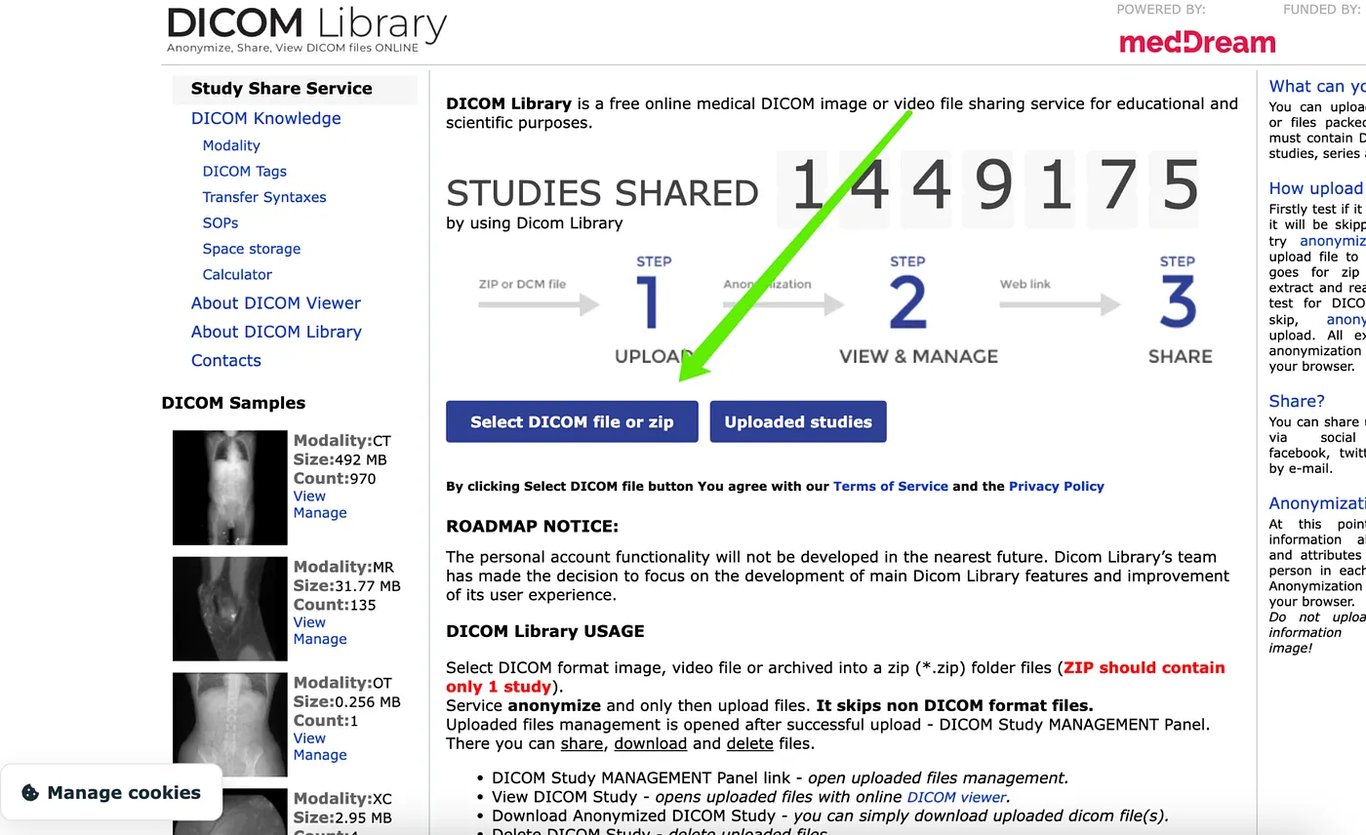Click the Size:492 MB text
This screenshot has width=1366, height=835.
[x=340, y=460]
